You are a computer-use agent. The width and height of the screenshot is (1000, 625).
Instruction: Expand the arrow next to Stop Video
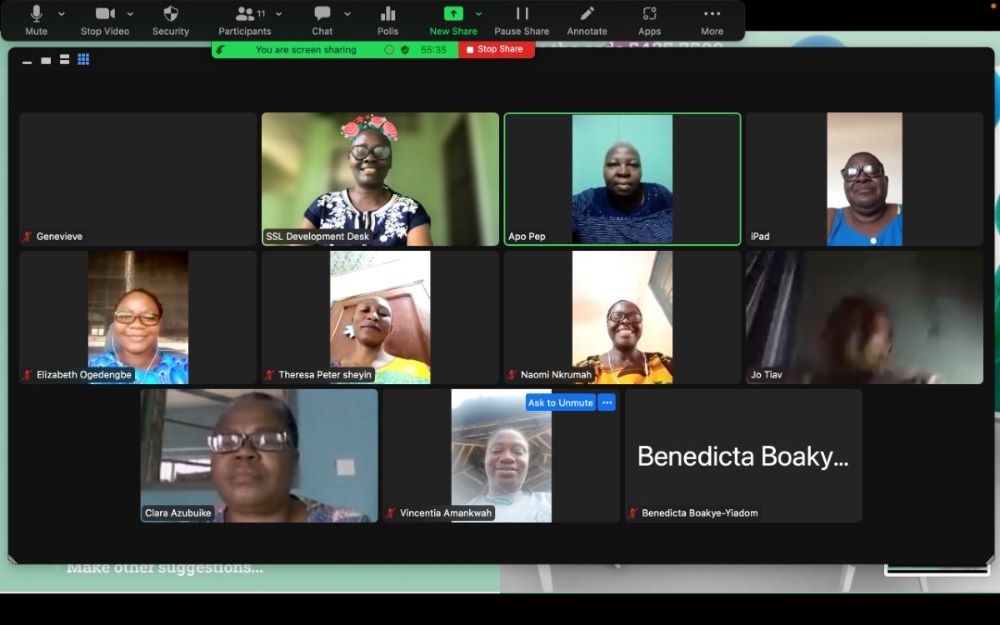pyautogui.click(x=130, y=14)
